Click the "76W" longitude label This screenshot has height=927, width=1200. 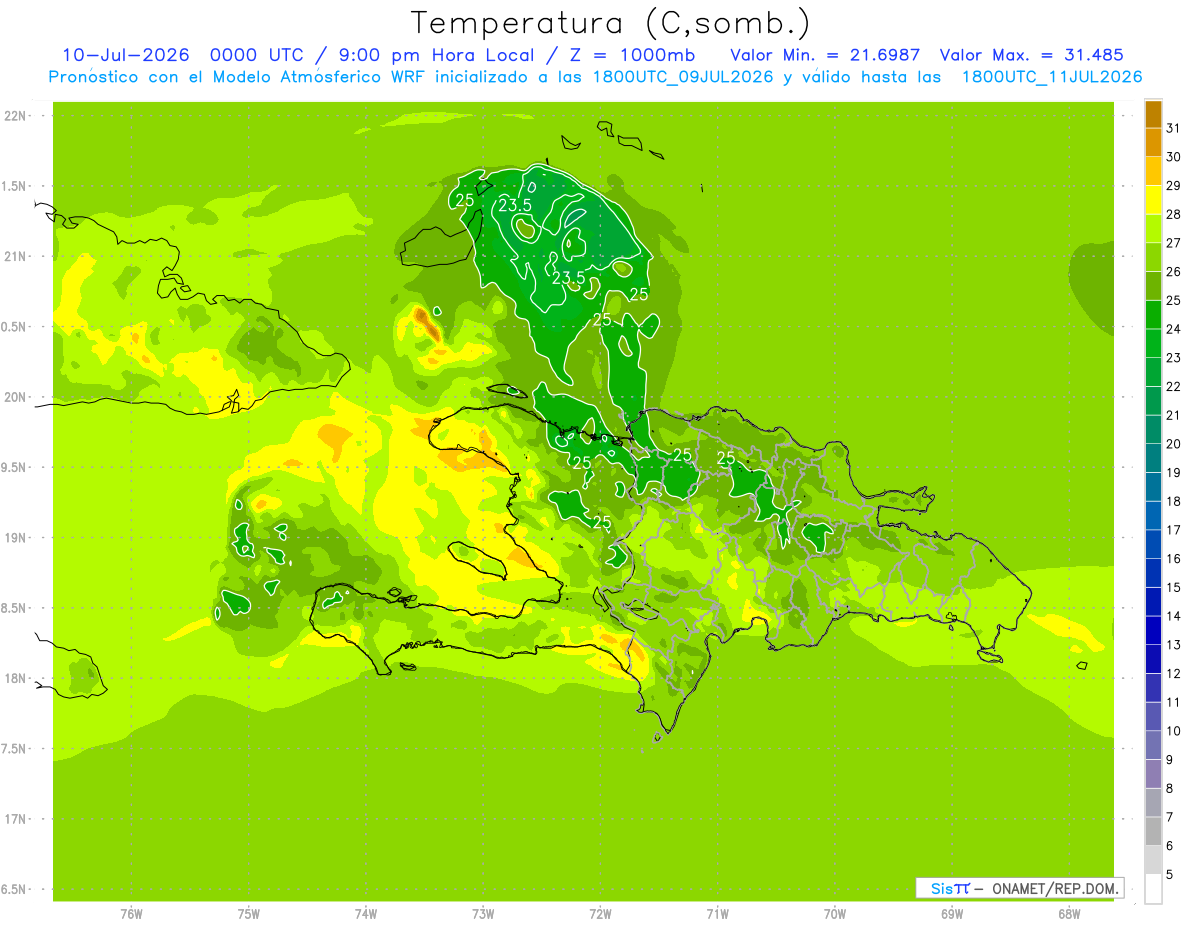coord(131,914)
